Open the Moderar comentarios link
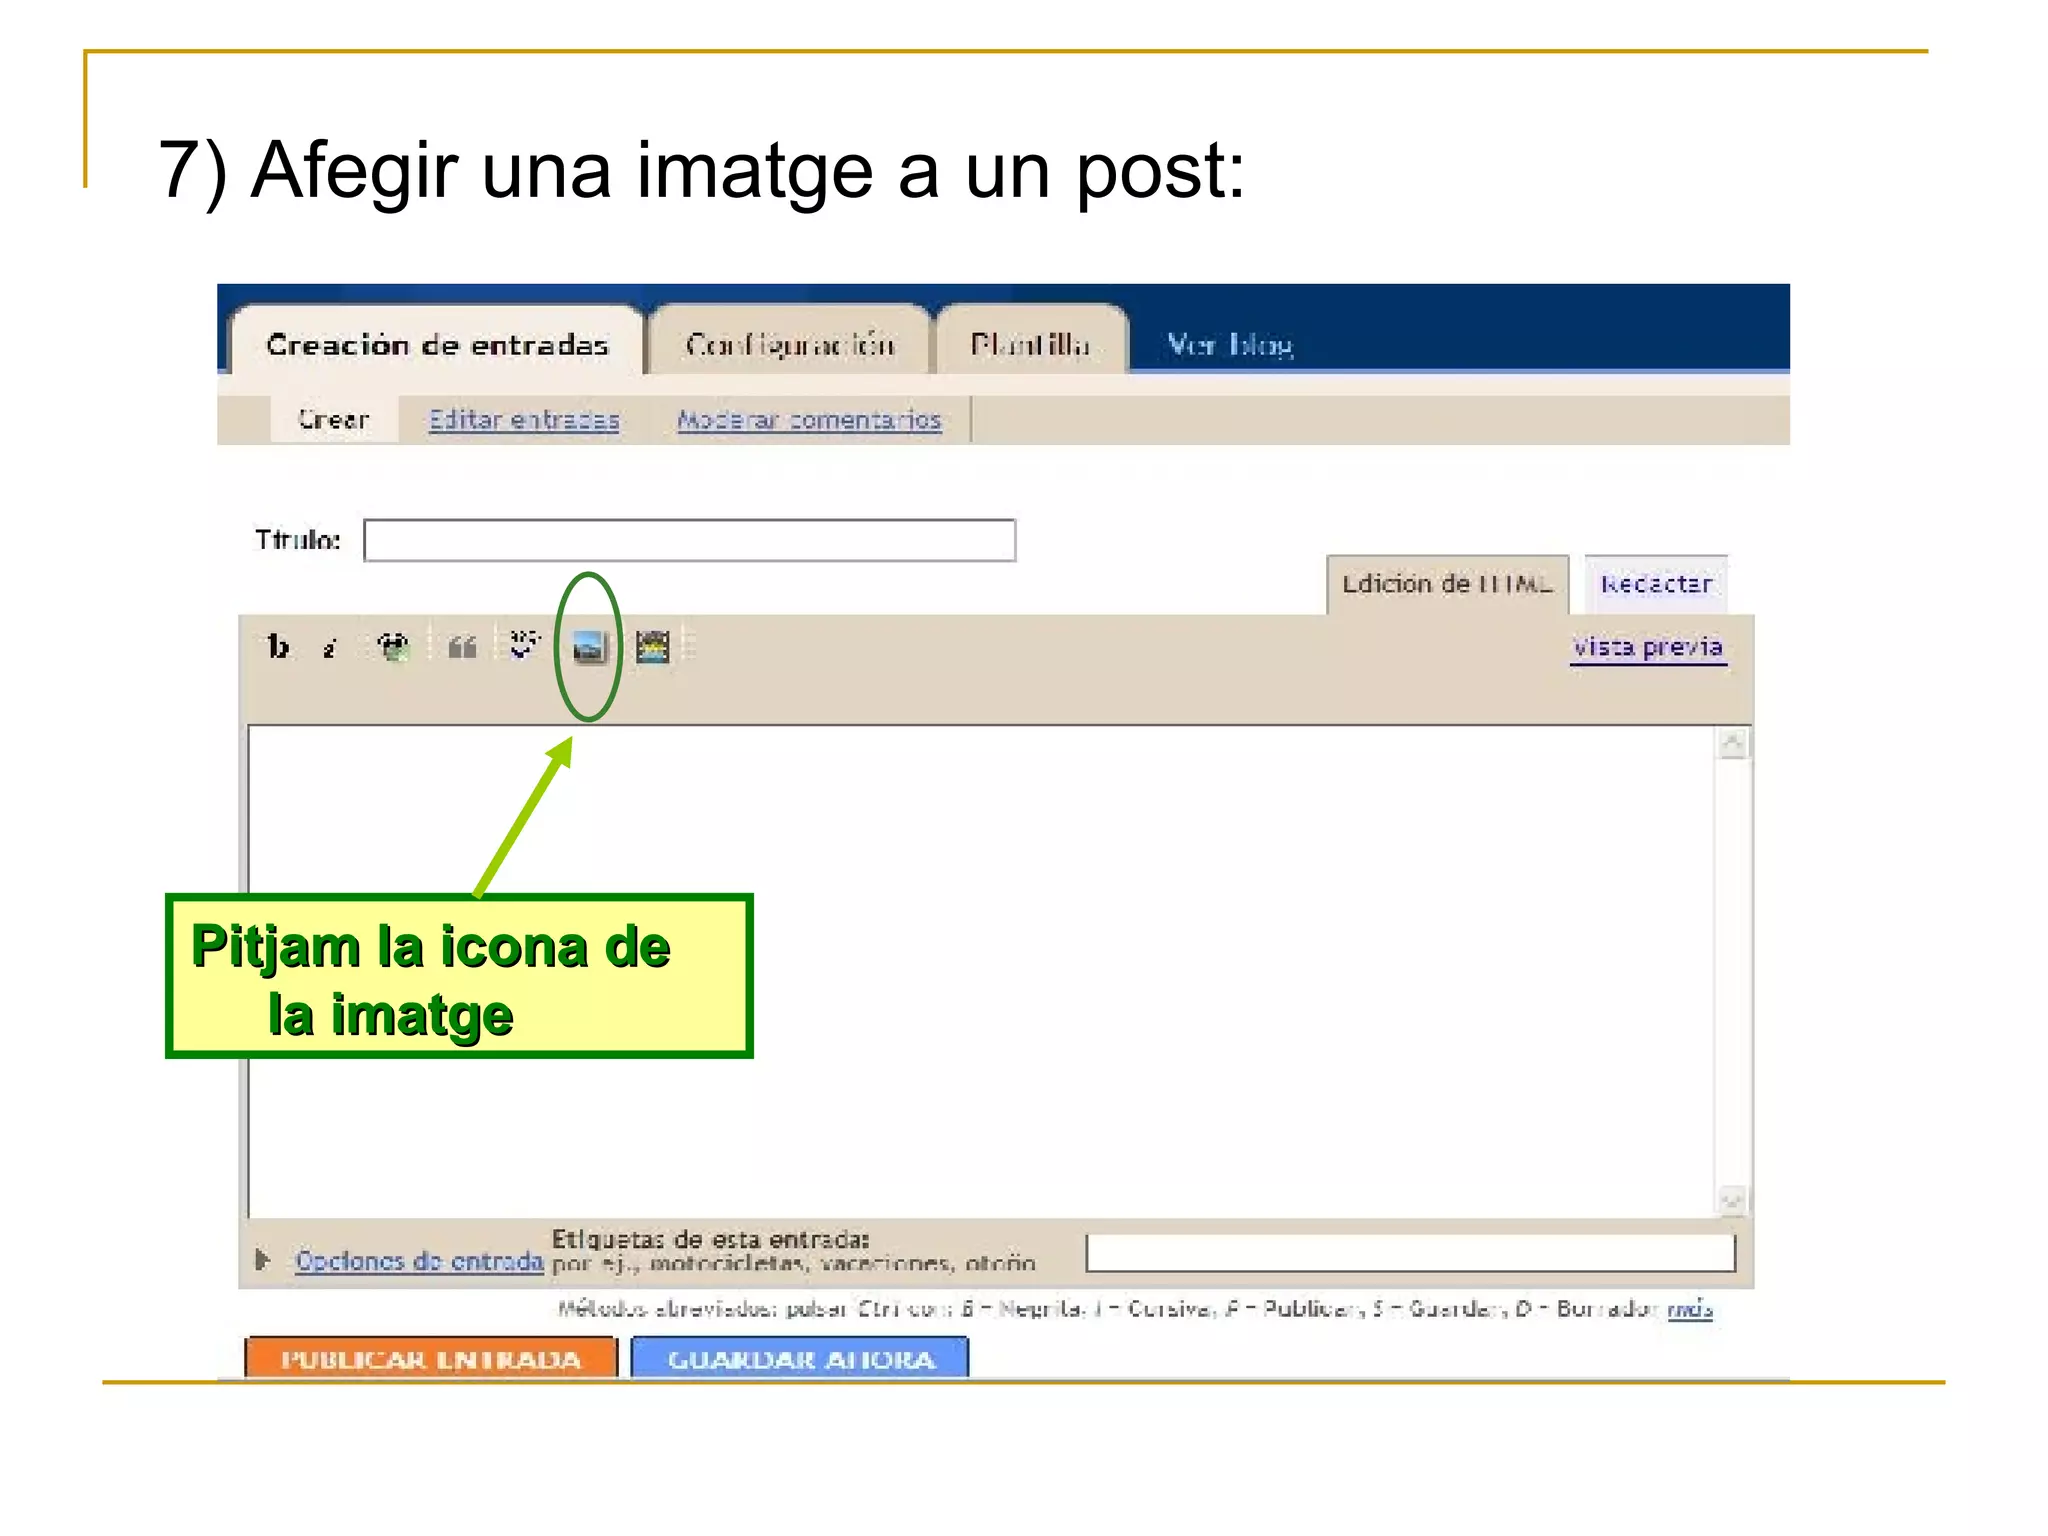 click(809, 419)
